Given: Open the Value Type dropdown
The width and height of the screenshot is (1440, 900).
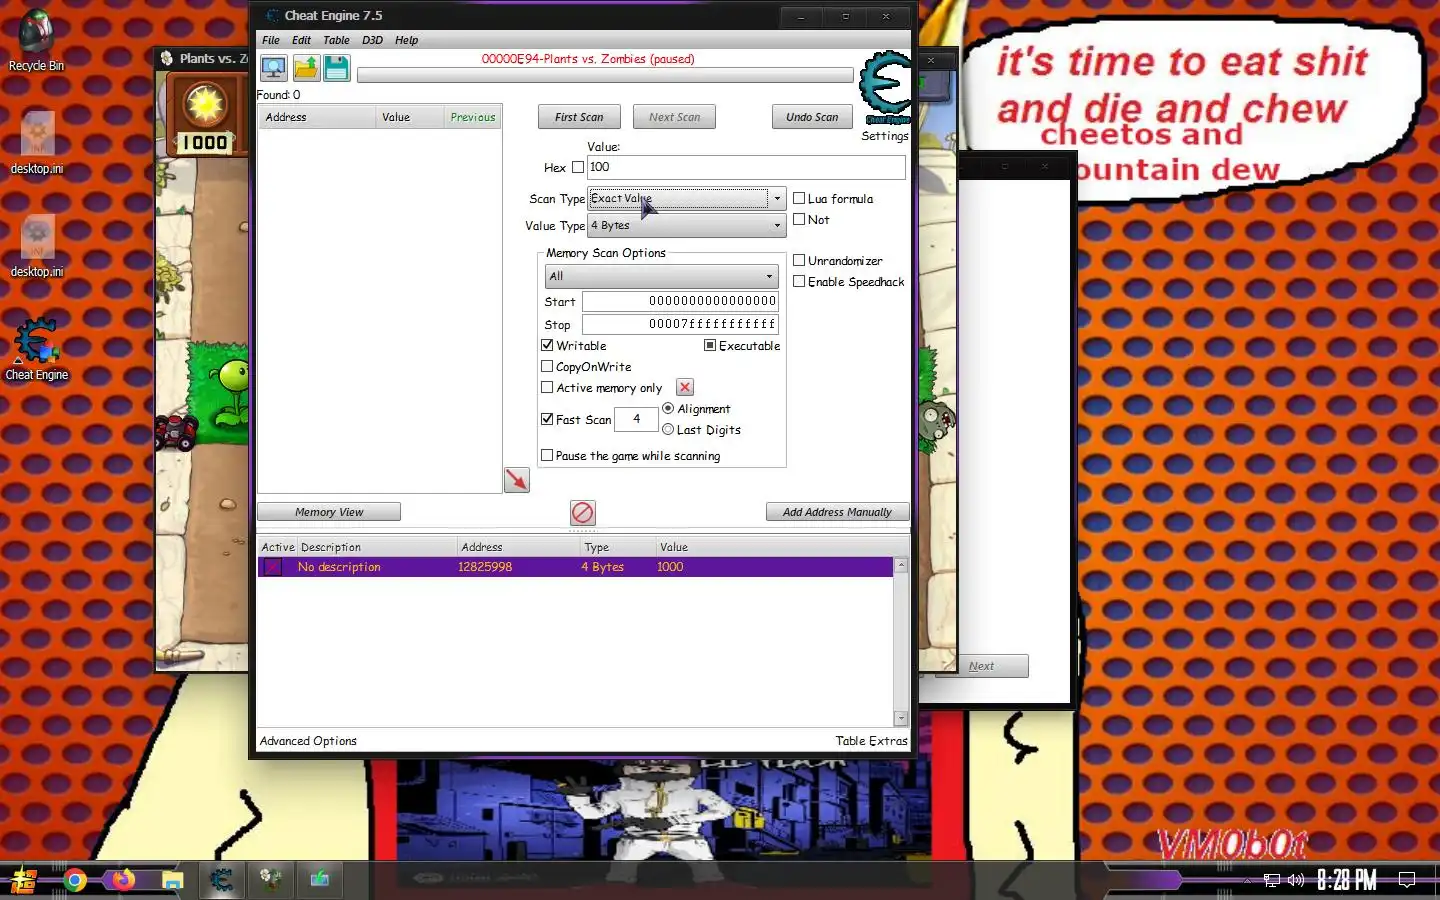Looking at the screenshot, I should coord(686,226).
